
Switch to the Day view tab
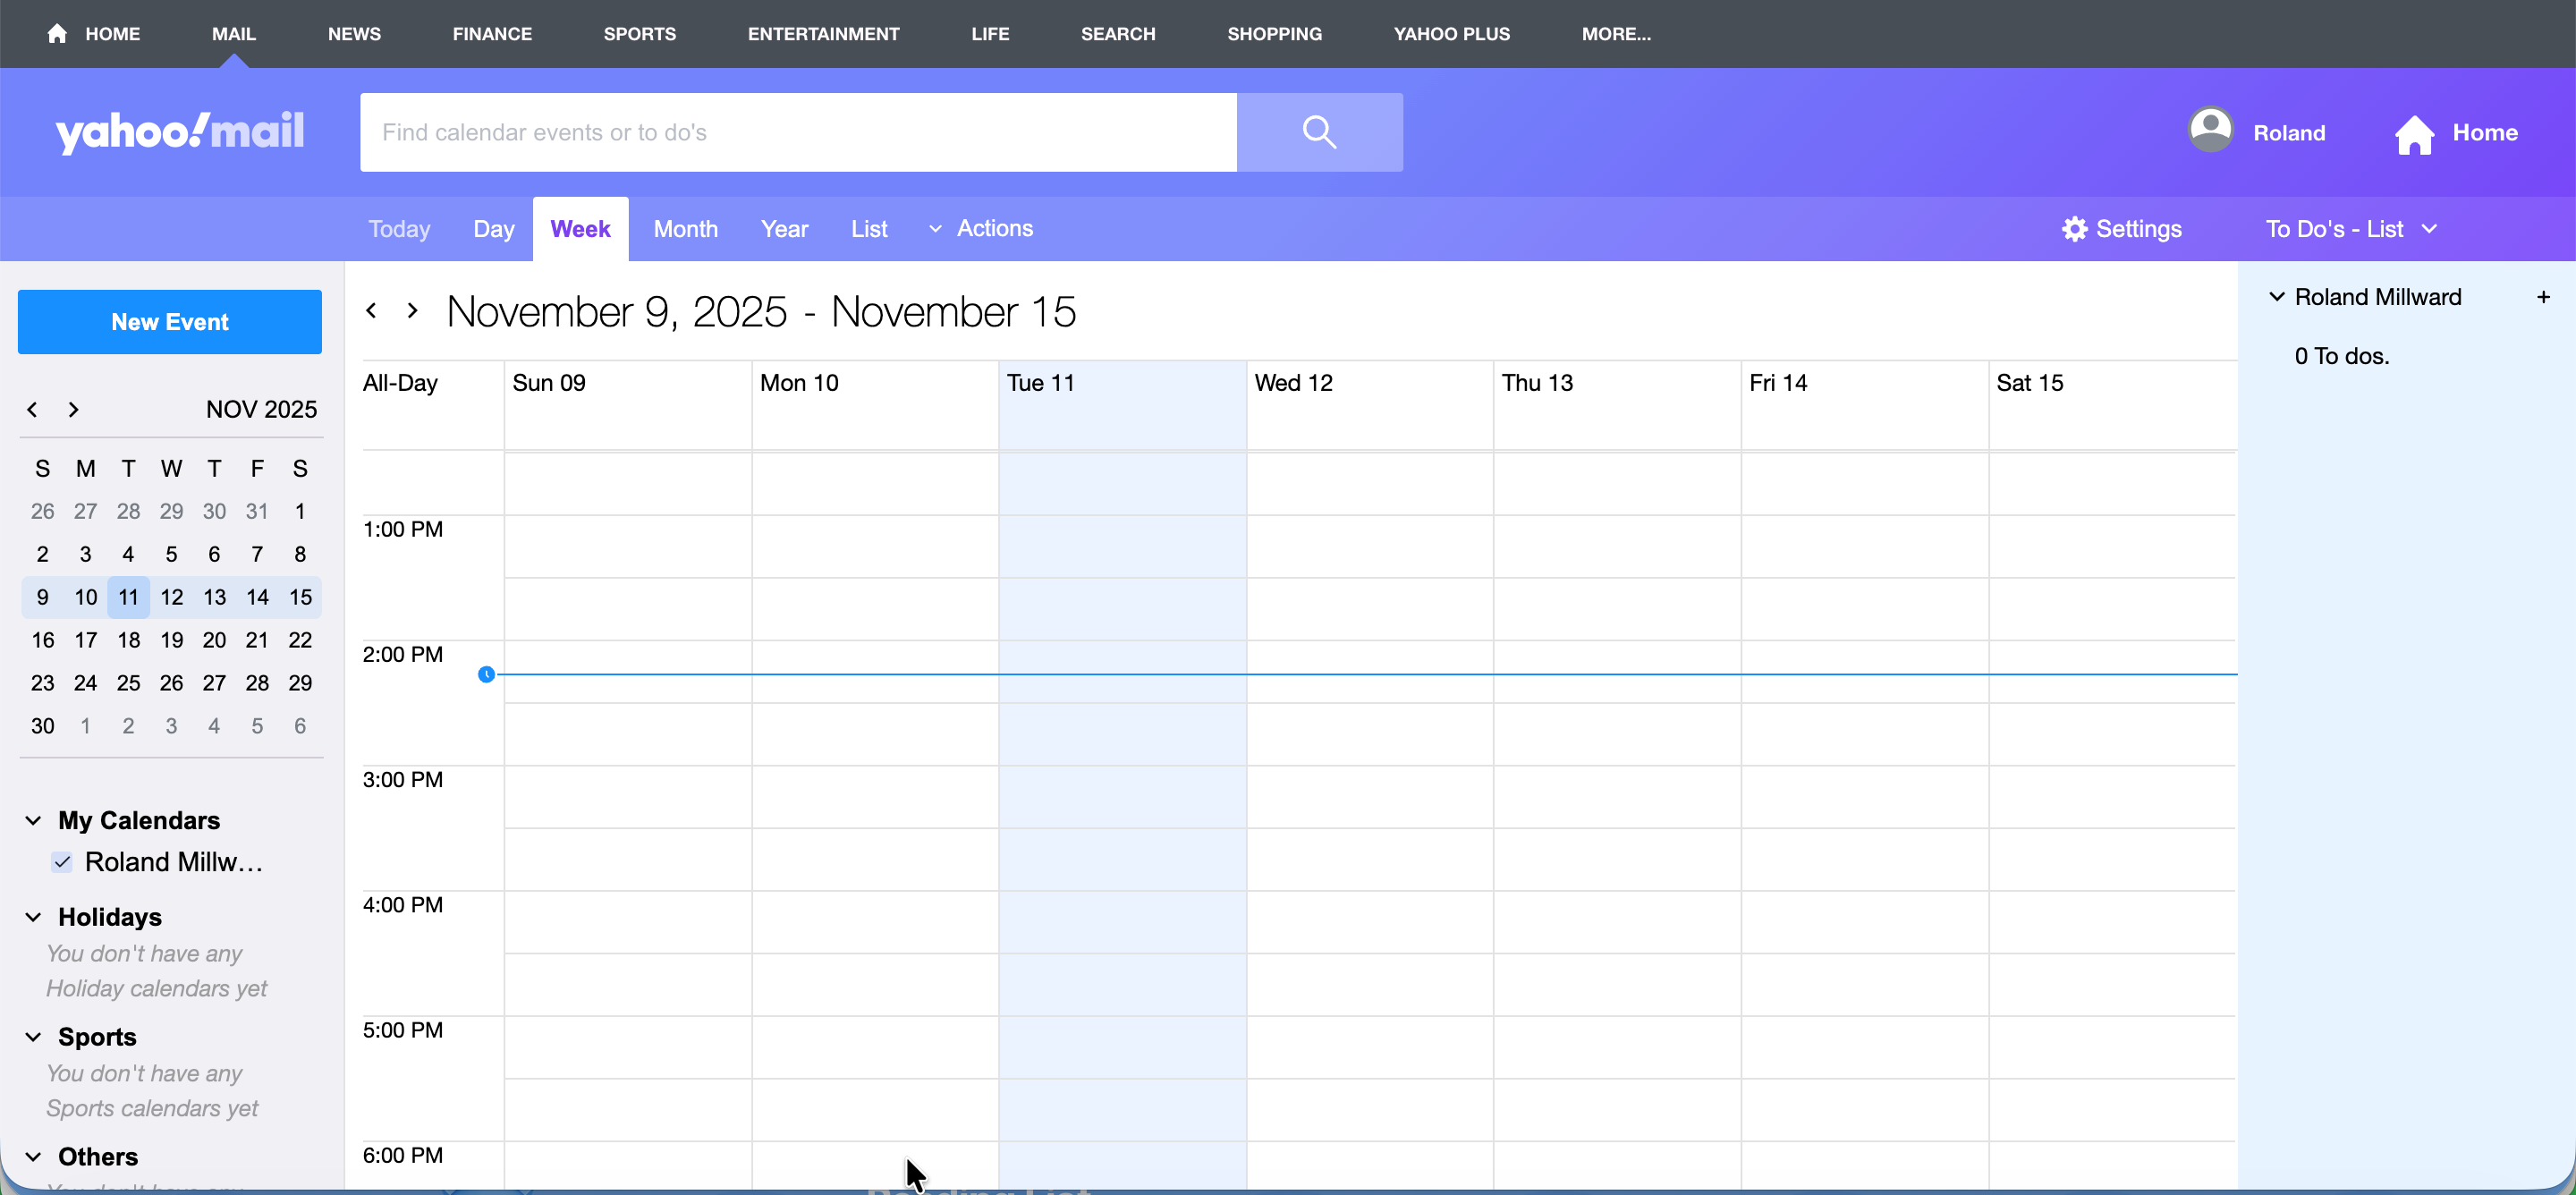[x=493, y=229]
